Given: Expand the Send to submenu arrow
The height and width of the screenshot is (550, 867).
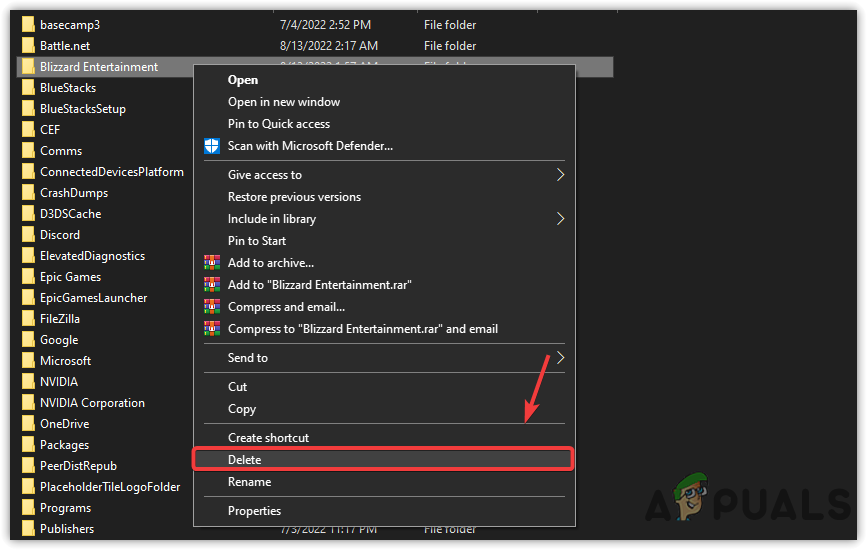Looking at the screenshot, I should tap(560, 358).
